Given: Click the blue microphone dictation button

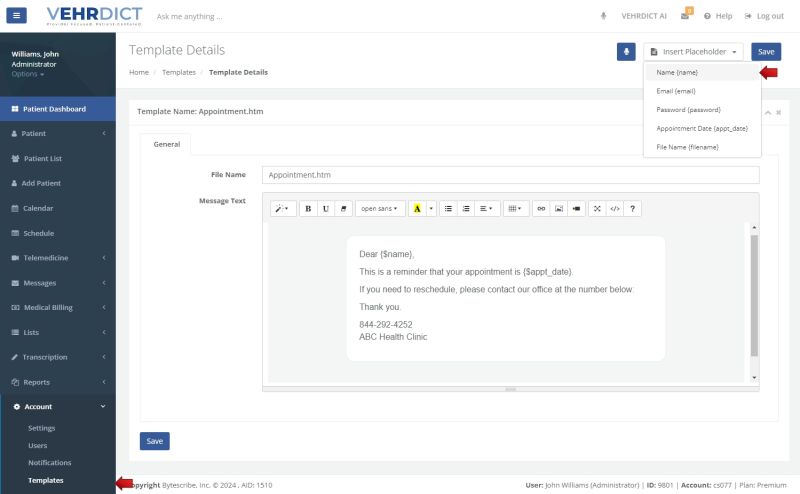Looking at the screenshot, I should [626, 52].
